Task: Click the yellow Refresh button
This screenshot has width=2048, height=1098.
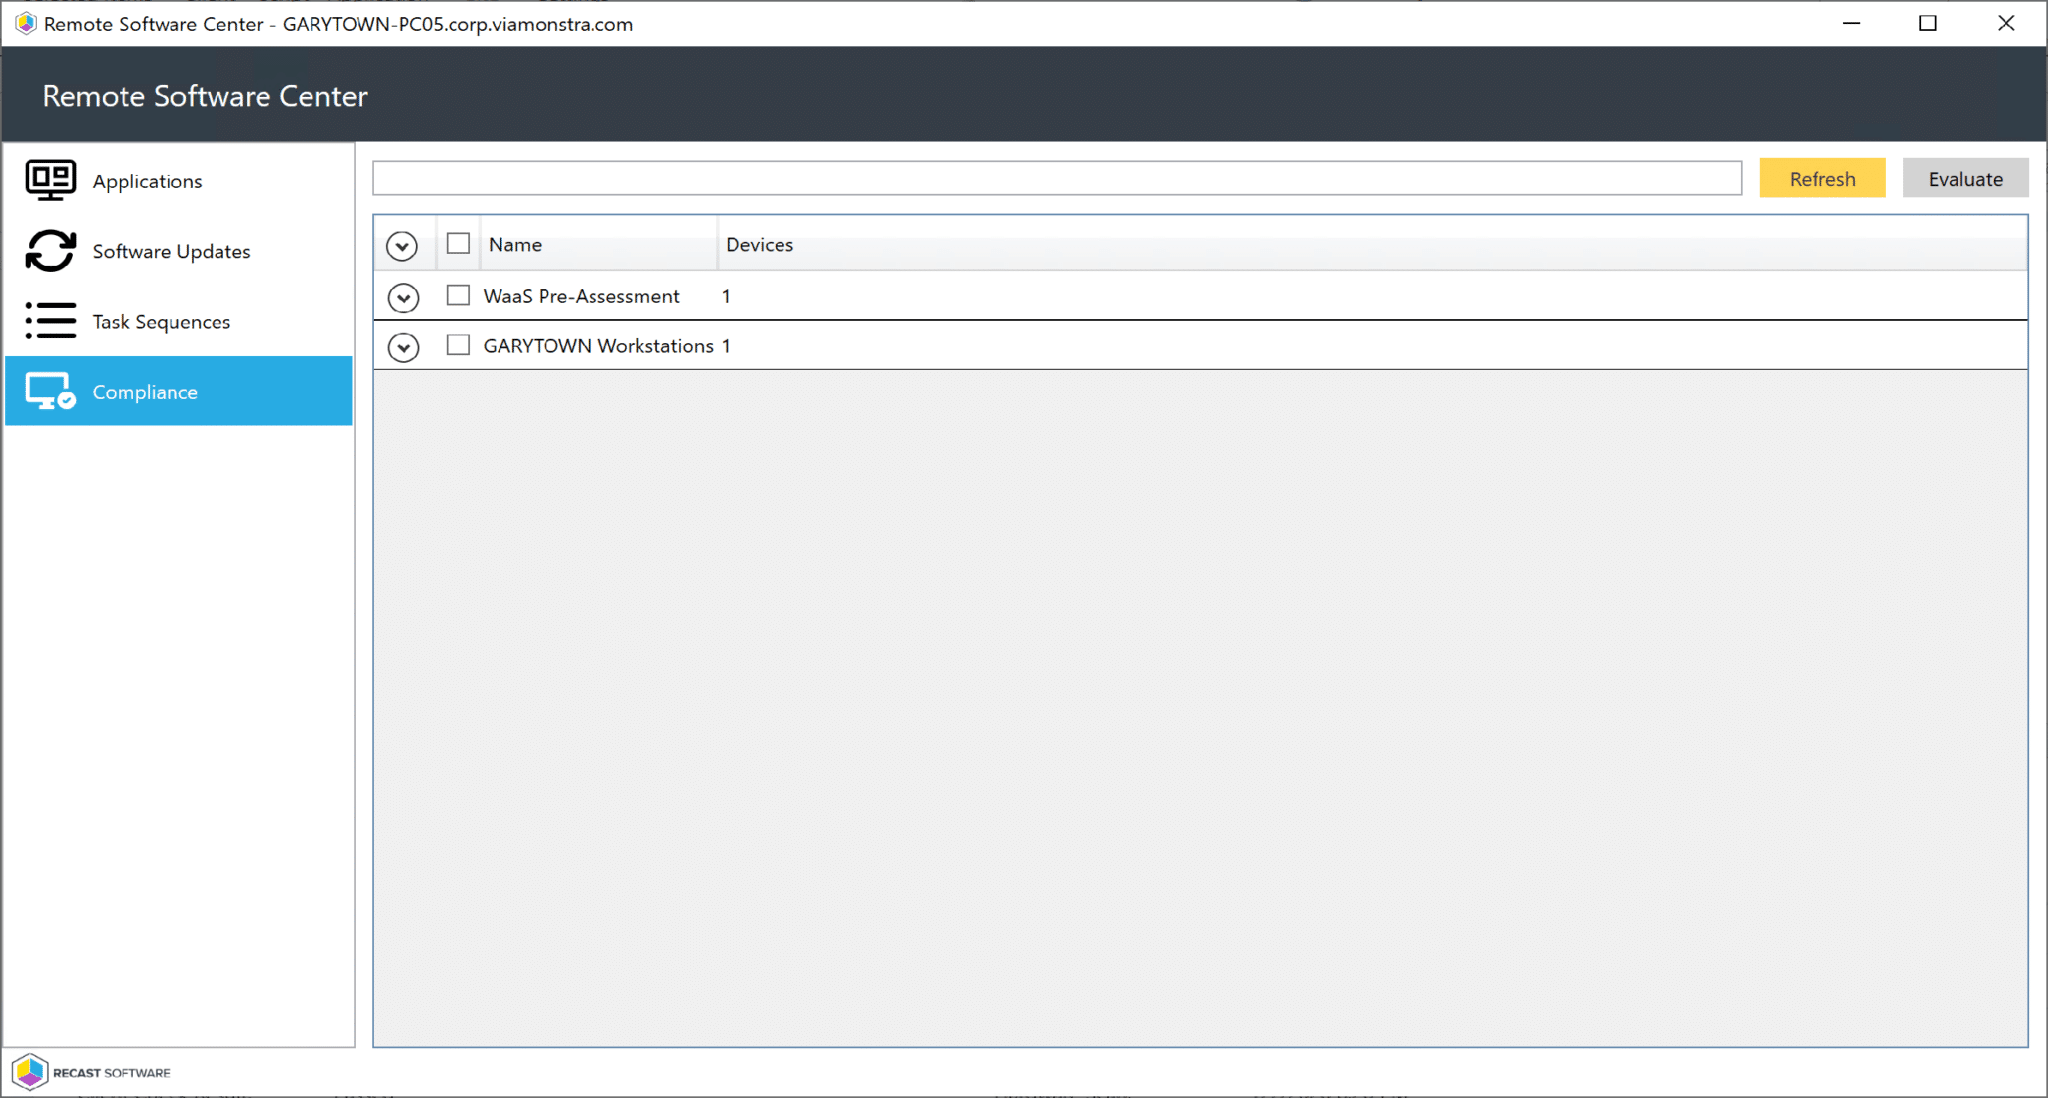Action: coord(1822,178)
